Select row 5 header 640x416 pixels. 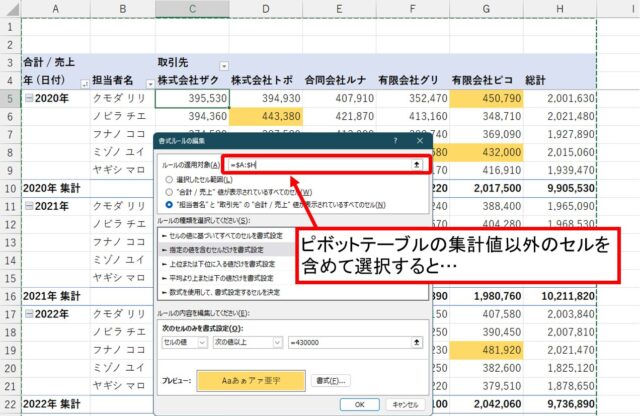(x=10, y=98)
